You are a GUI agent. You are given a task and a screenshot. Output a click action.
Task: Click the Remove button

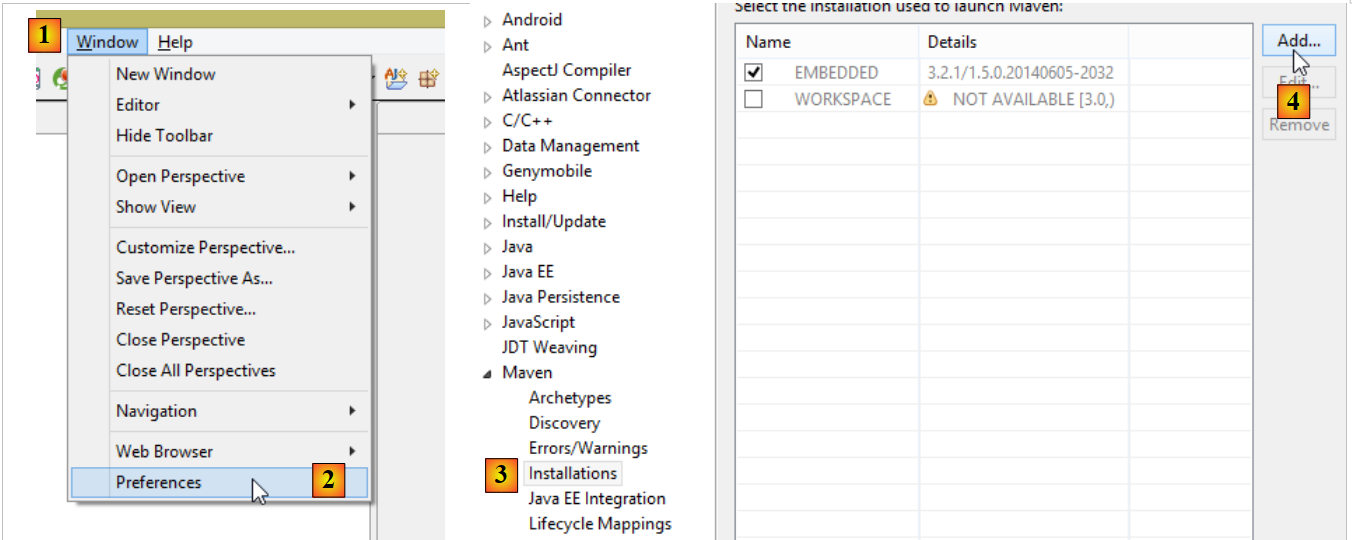[x=1299, y=125]
